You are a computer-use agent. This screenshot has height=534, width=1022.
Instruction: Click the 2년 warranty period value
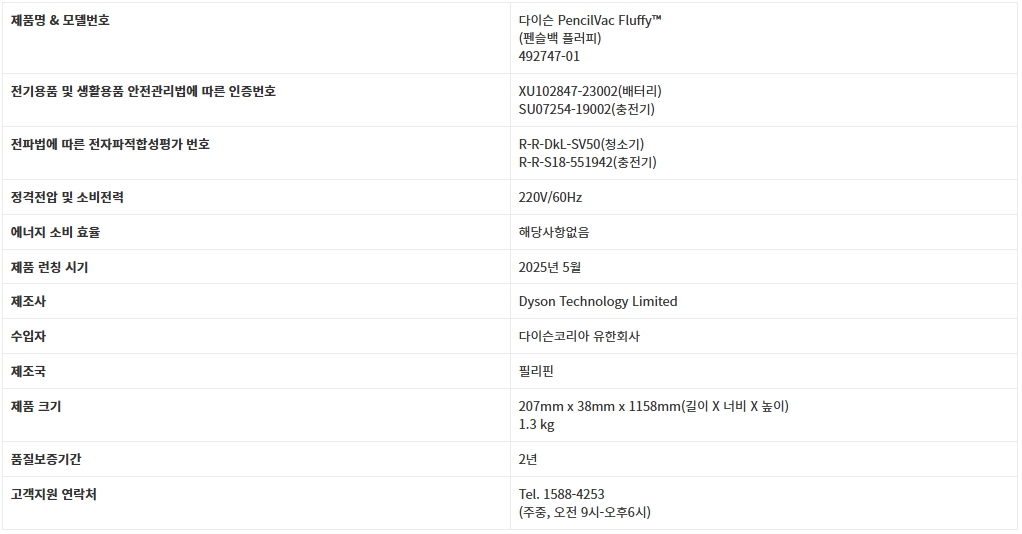528,459
